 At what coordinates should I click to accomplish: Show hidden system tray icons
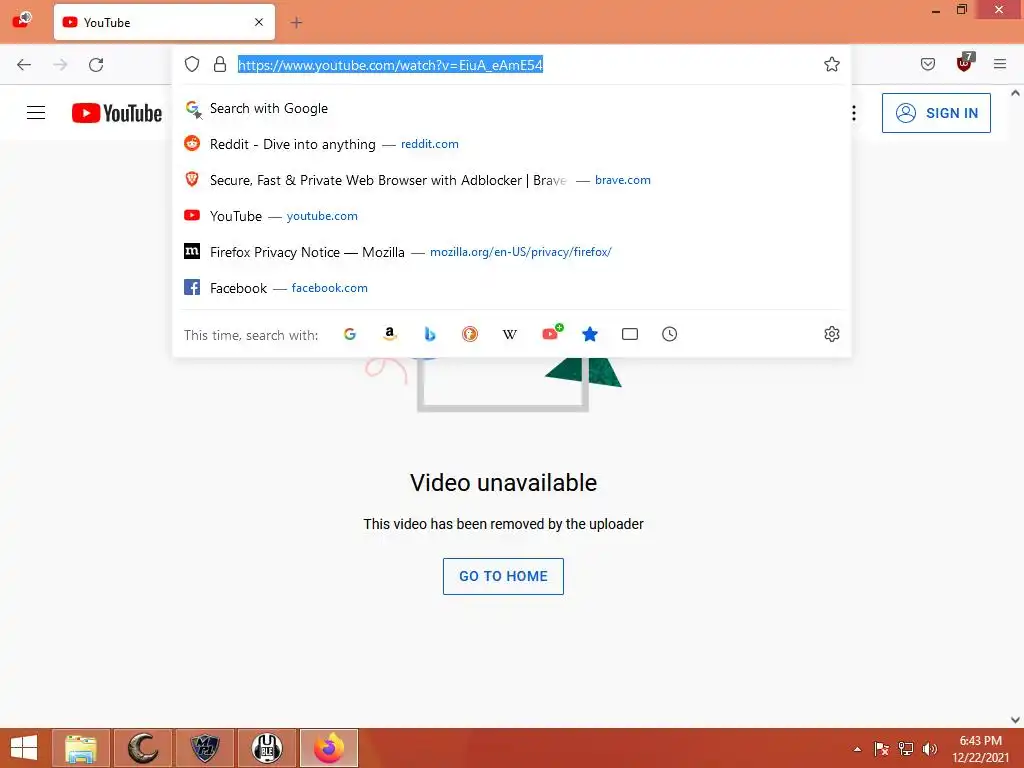[857, 749]
